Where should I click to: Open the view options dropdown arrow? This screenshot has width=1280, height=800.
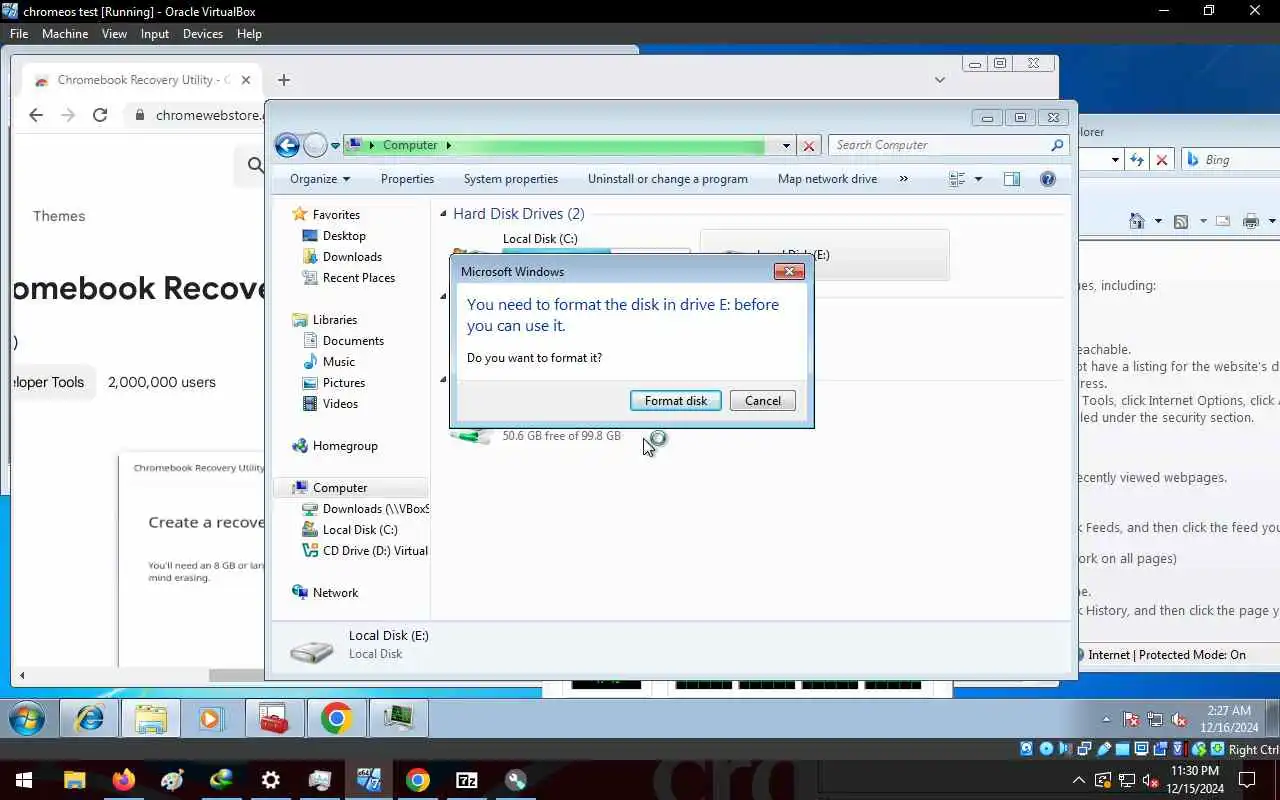coord(978,179)
